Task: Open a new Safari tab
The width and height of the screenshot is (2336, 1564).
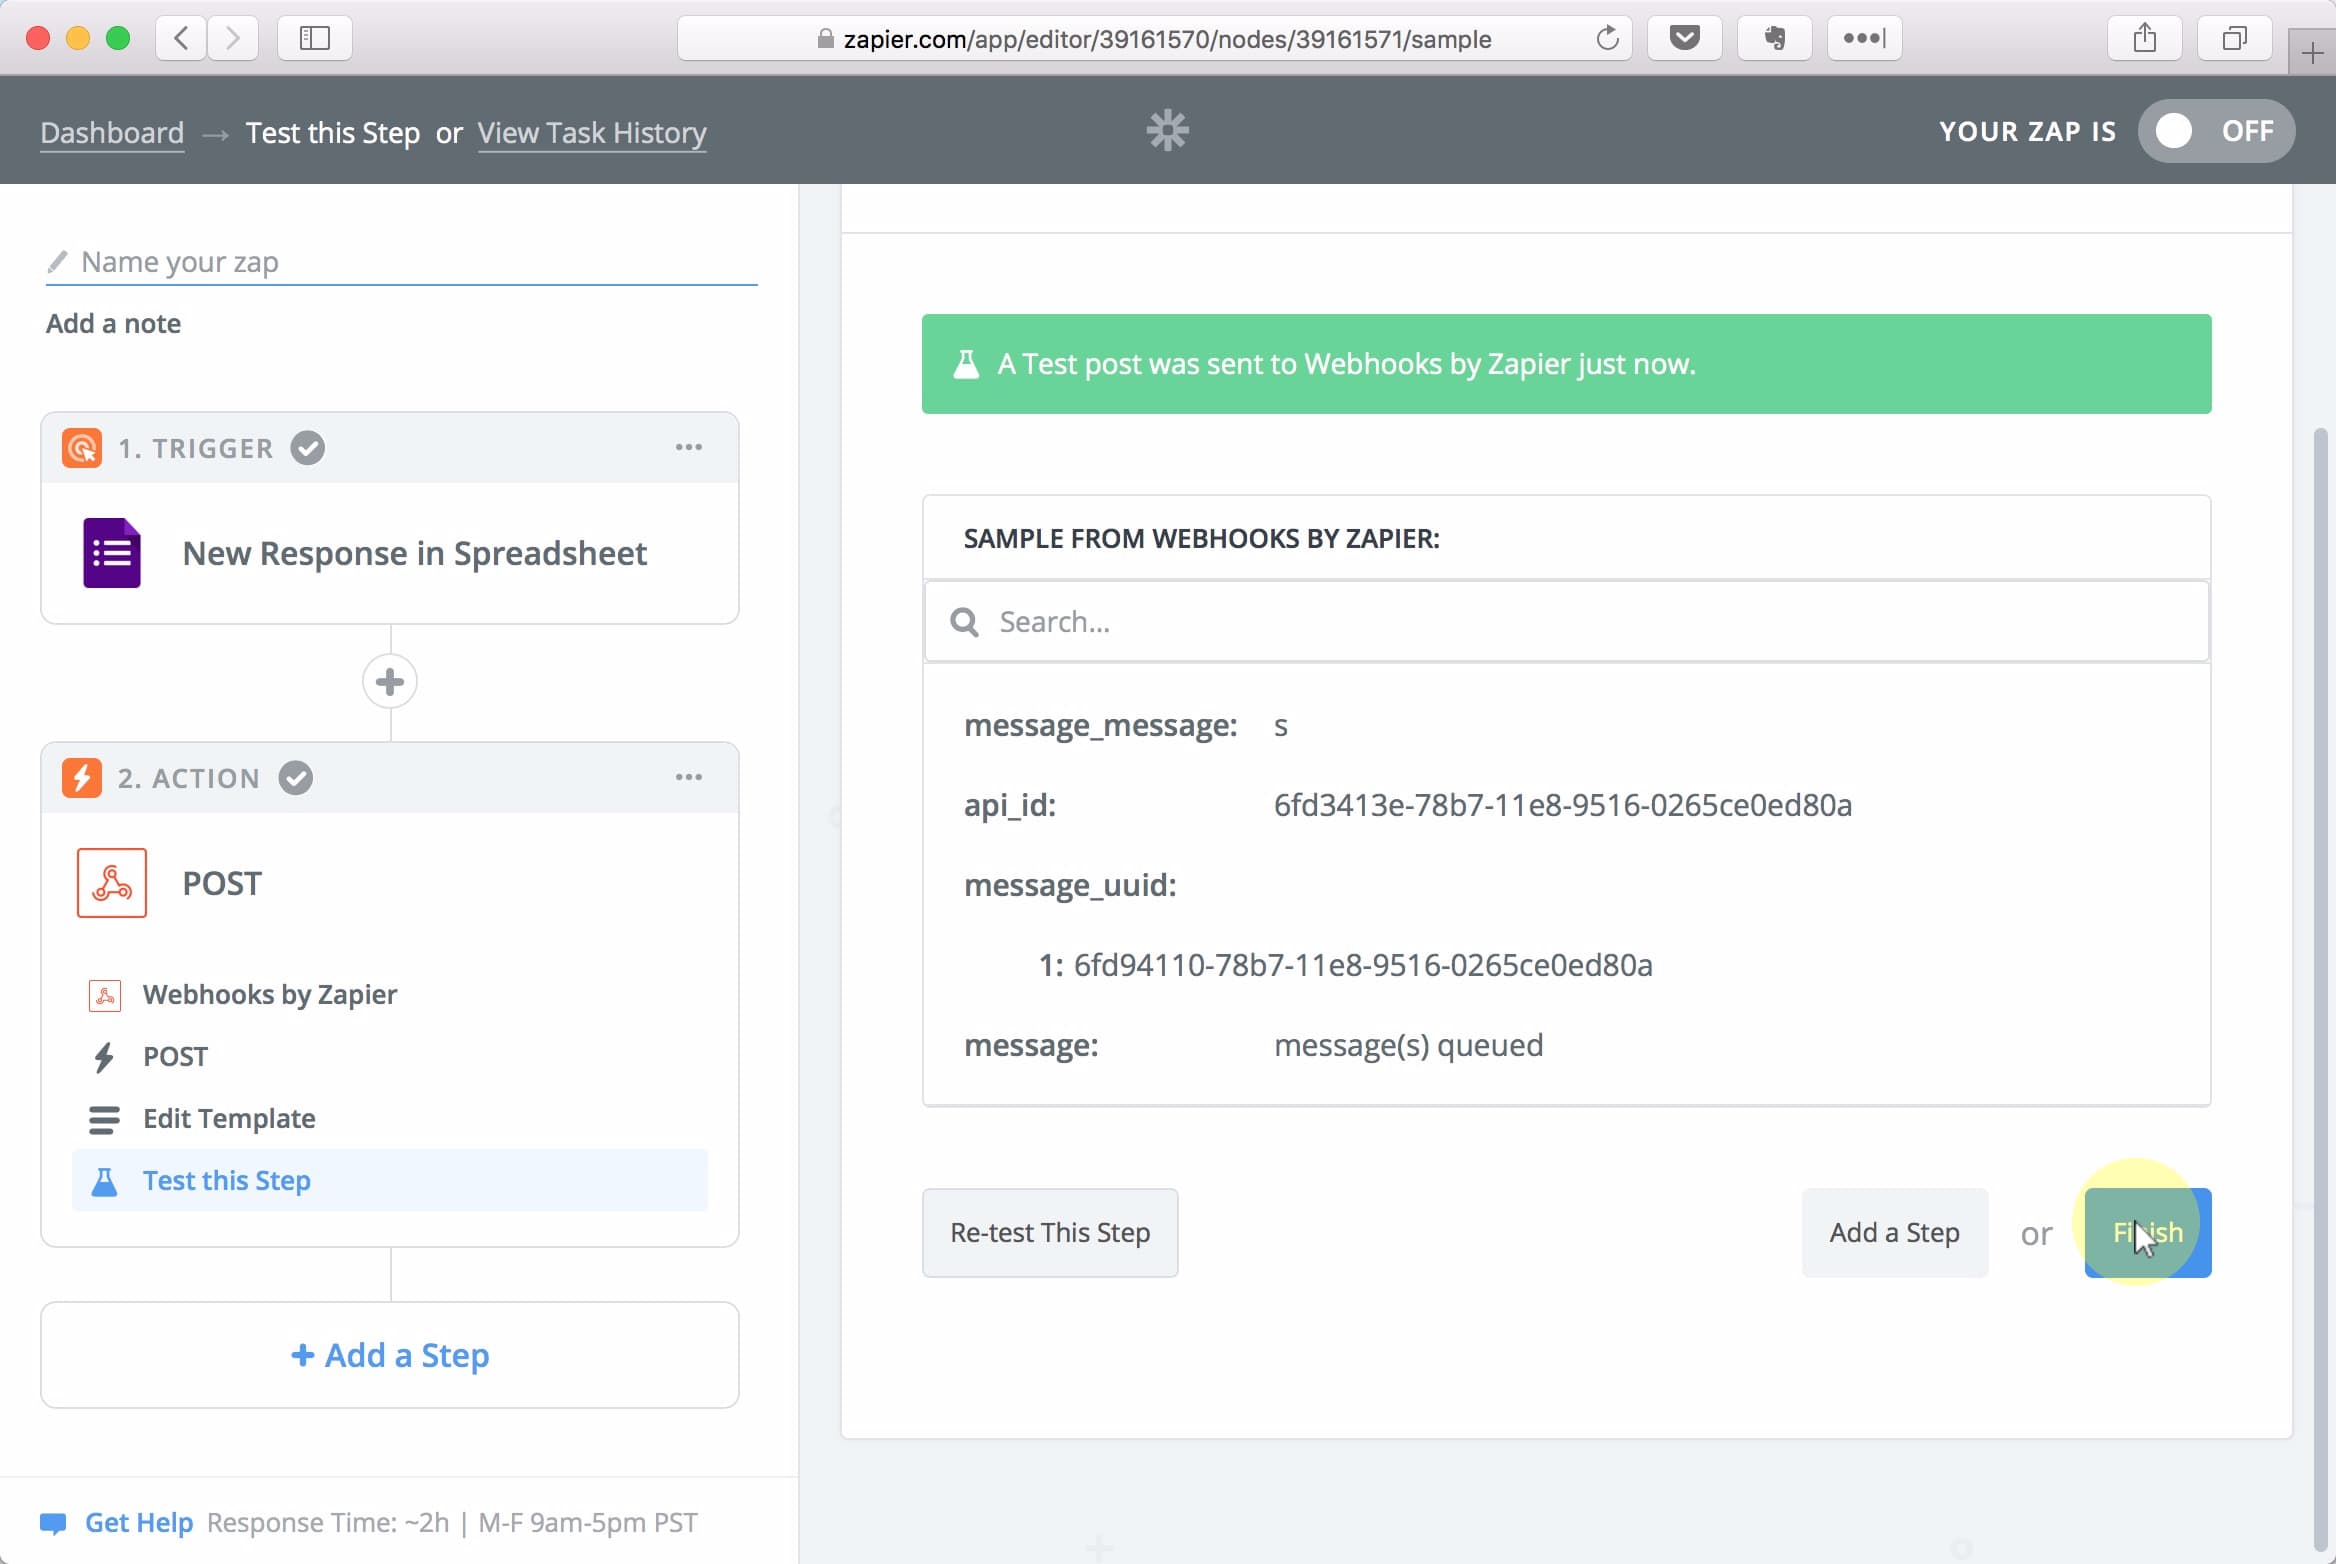Action: pyautogui.click(x=2312, y=53)
